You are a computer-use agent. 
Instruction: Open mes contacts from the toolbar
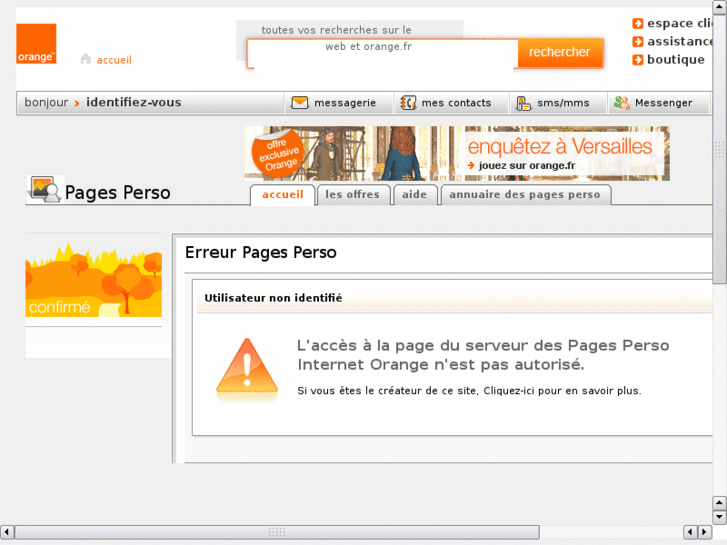click(456, 103)
